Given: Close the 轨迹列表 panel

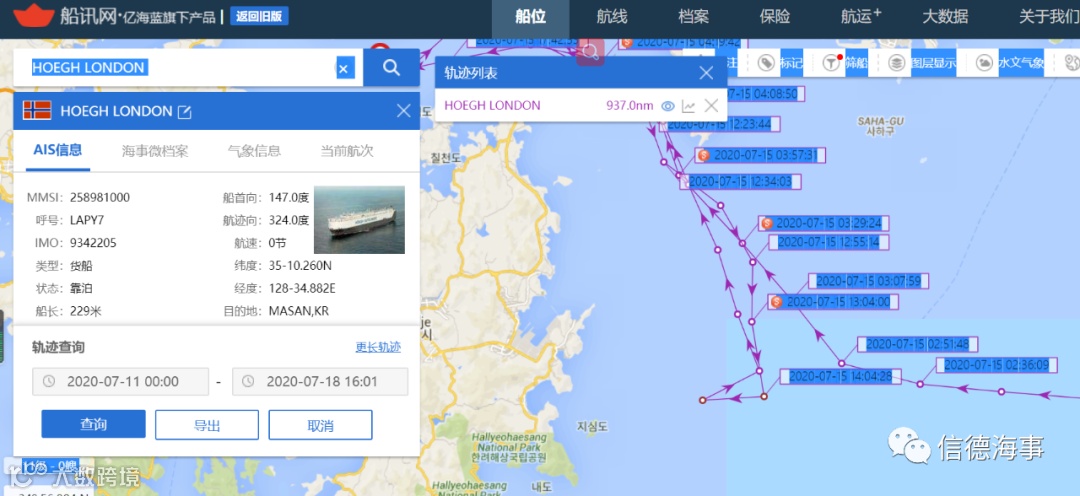Looking at the screenshot, I should (706, 73).
